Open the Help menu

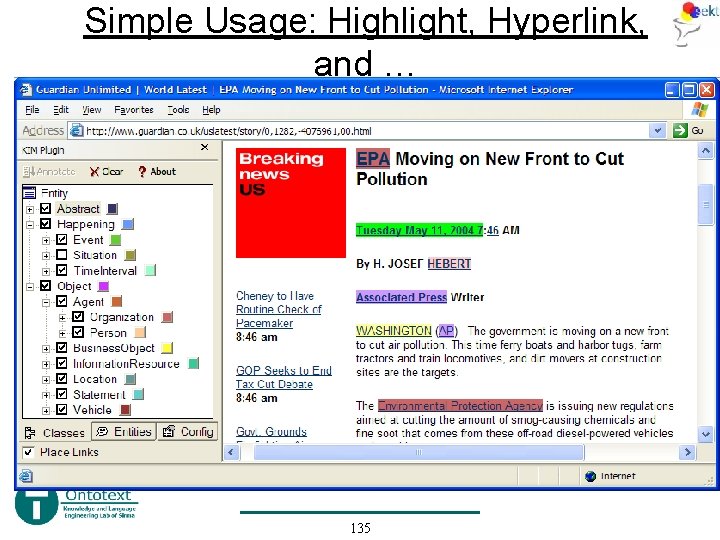211,110
